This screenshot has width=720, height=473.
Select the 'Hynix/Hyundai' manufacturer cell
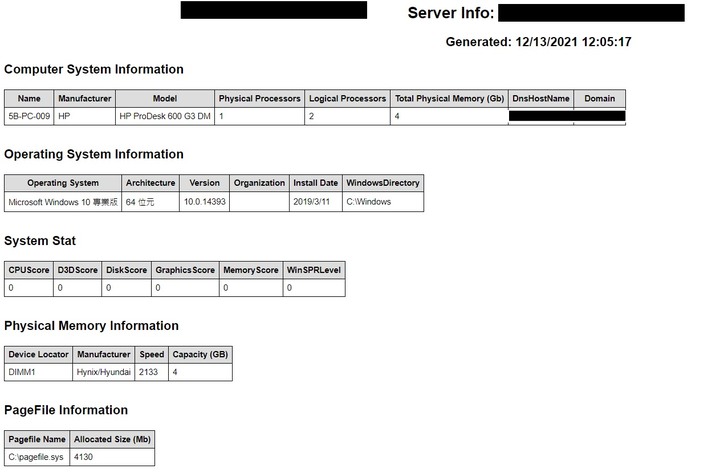[104, 372]
